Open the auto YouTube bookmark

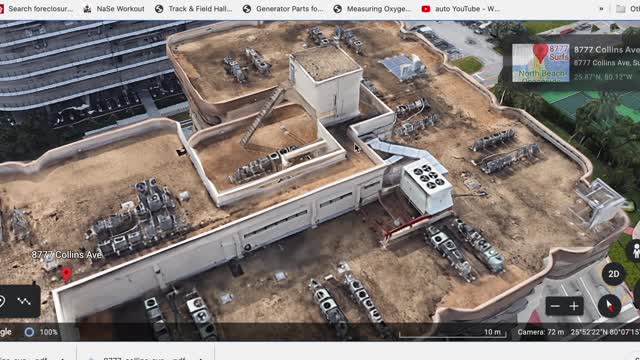(461, 9)
